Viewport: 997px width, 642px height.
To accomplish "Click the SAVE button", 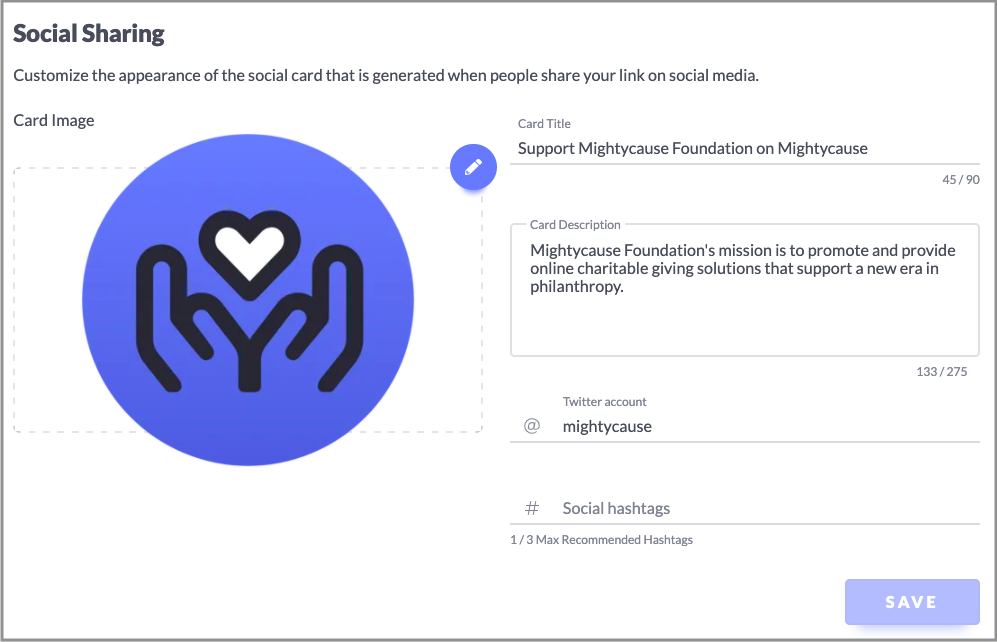I will pos(912,602).
